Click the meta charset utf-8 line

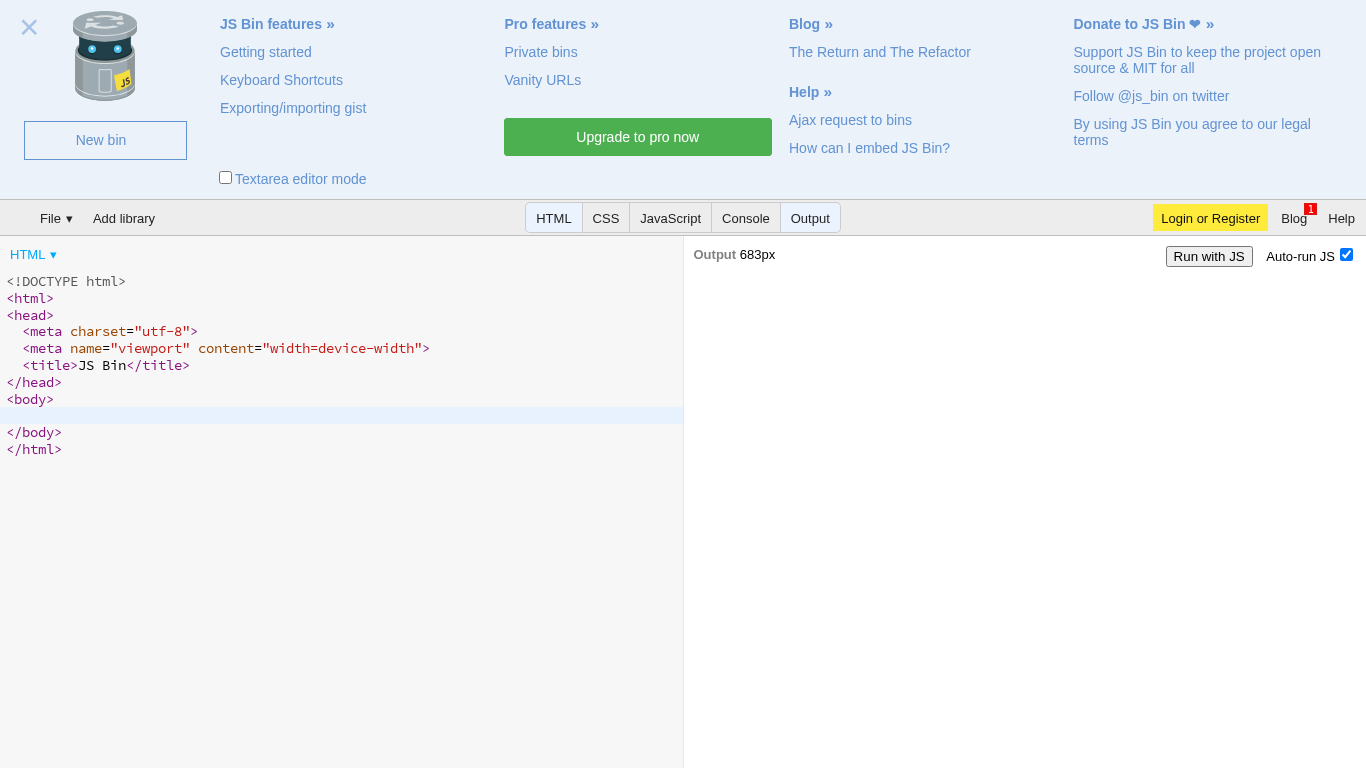pos(110,332)
